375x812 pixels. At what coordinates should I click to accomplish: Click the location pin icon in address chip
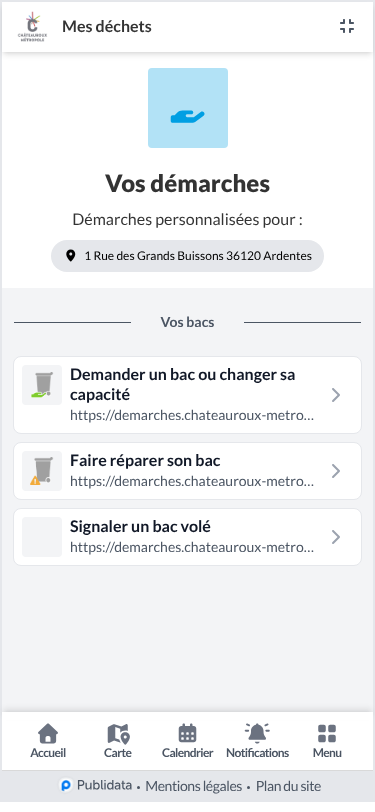pyautogui.click(x=71, y=255)
